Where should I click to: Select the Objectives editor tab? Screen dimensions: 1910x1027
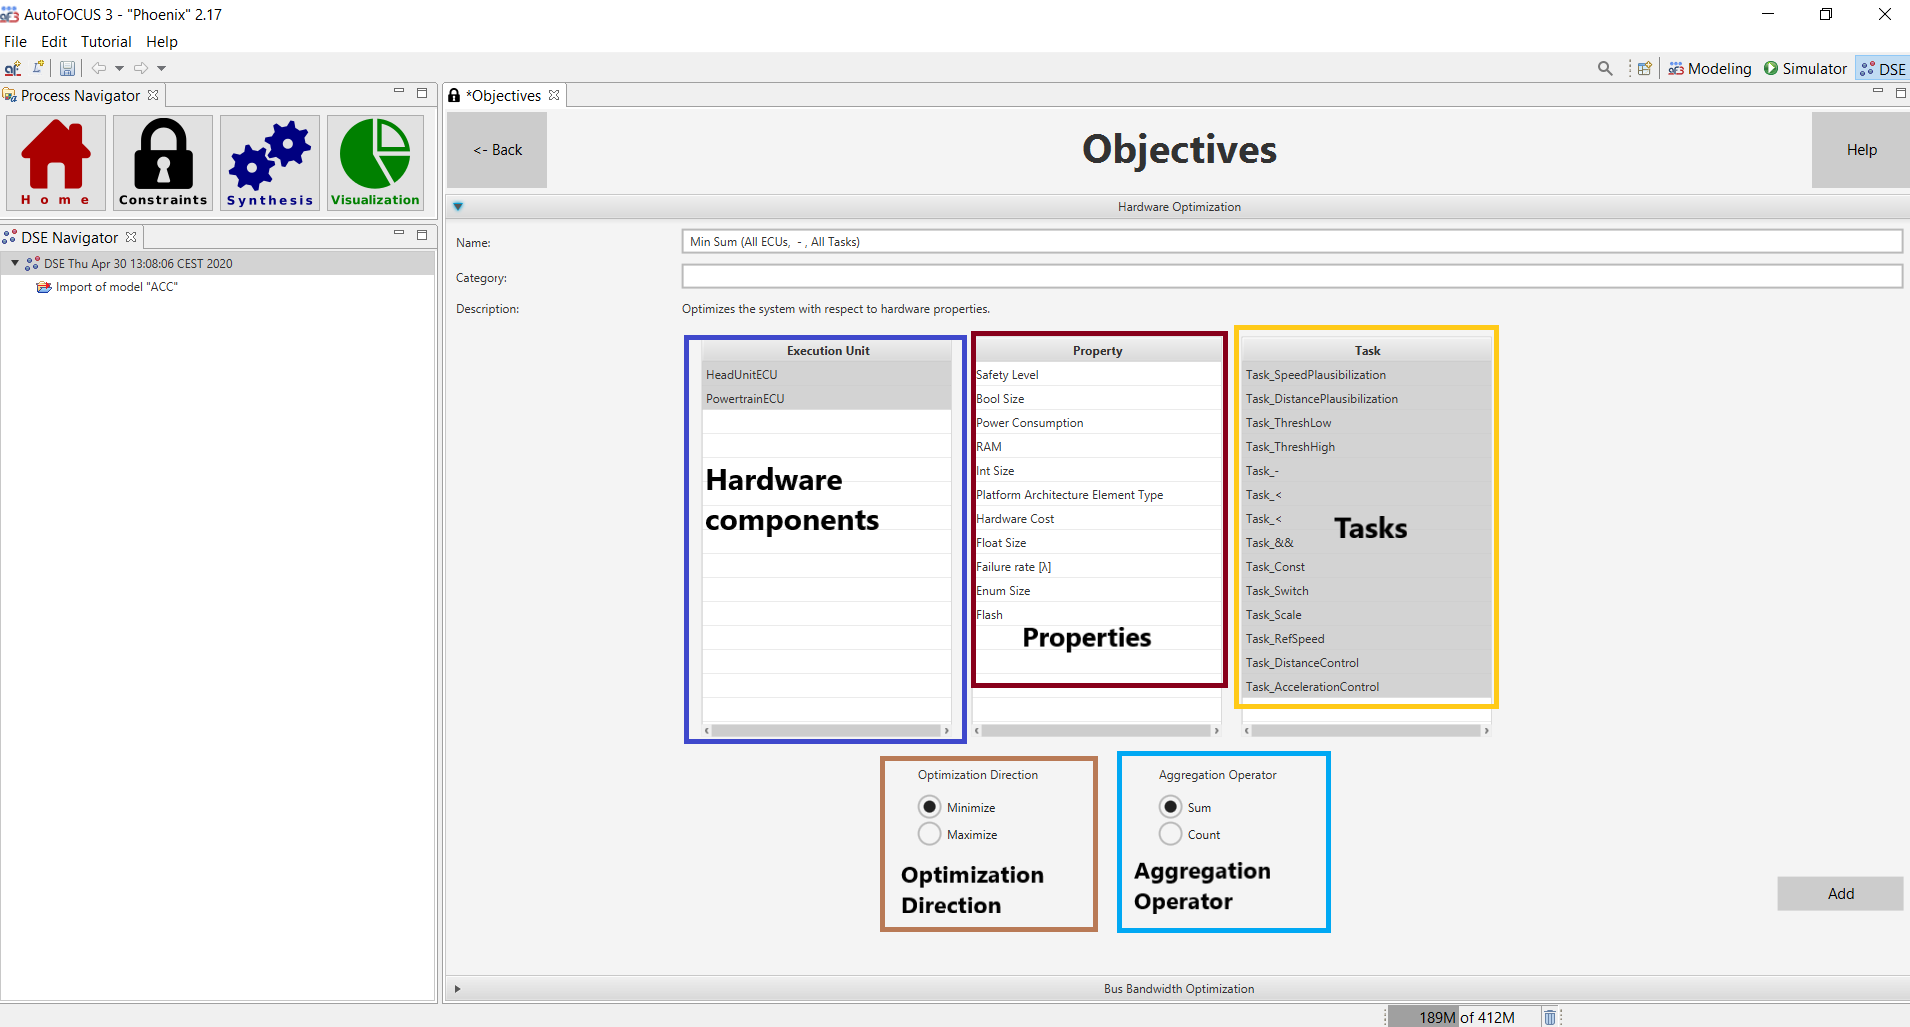pos(505,95)
